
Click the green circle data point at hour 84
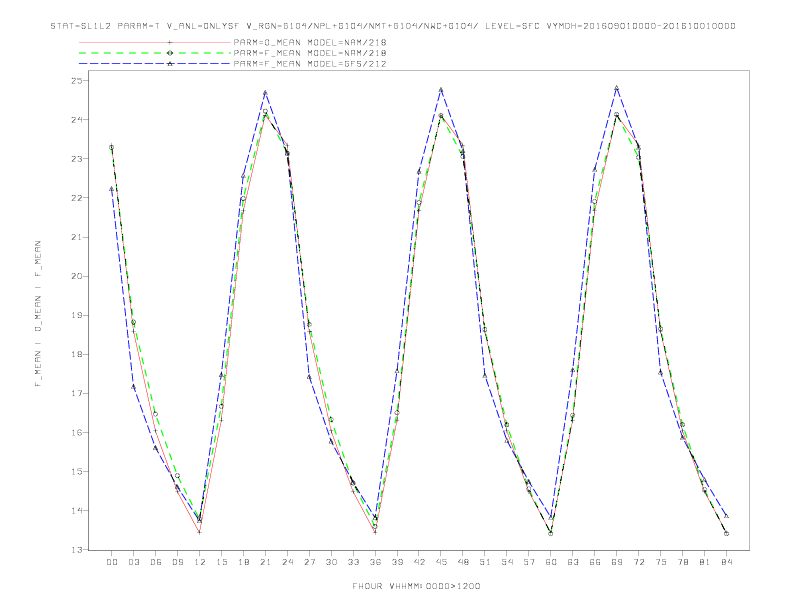(x=726, y=534)
